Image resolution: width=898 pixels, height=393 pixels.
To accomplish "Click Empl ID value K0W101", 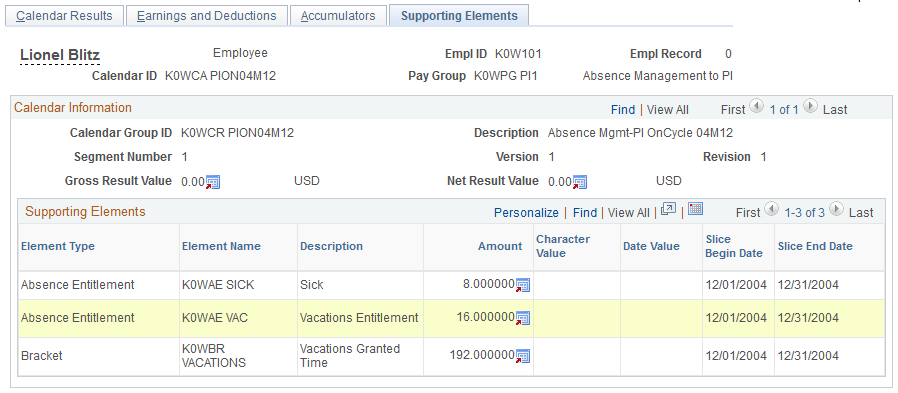I will click(518, 54).
